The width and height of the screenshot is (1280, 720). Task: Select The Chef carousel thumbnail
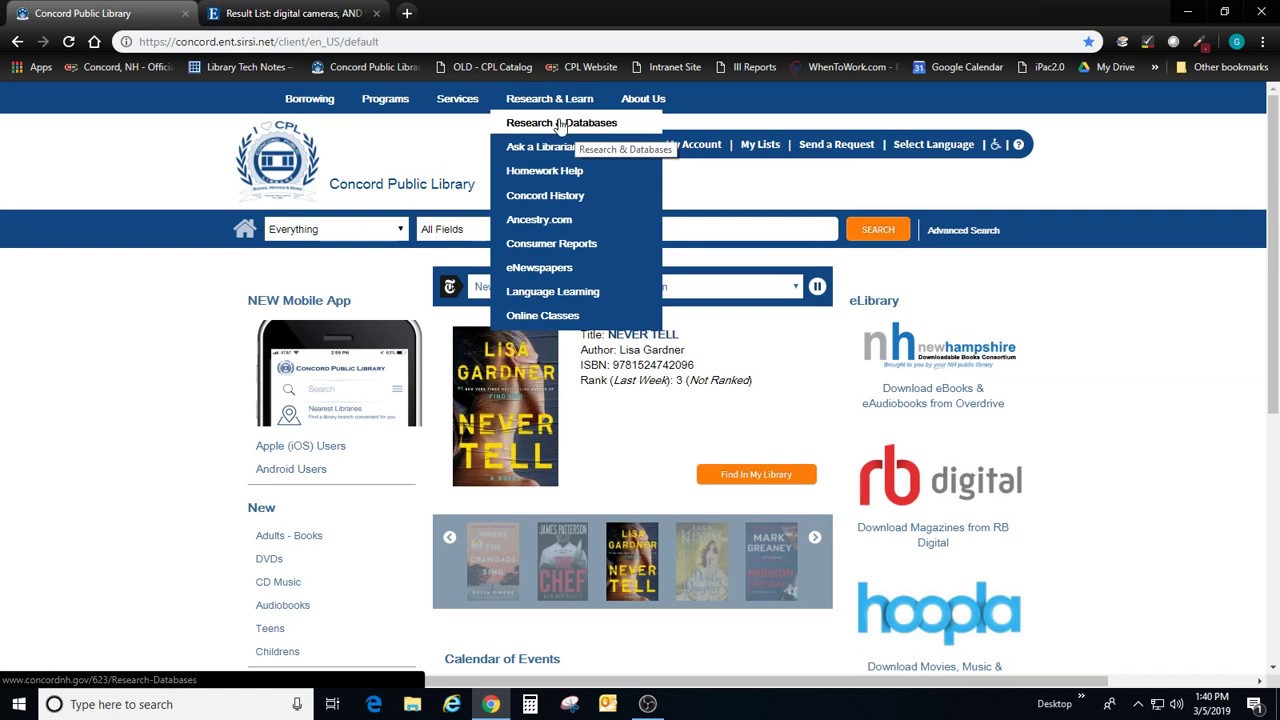pyautogui.click(x=562, y=562)
